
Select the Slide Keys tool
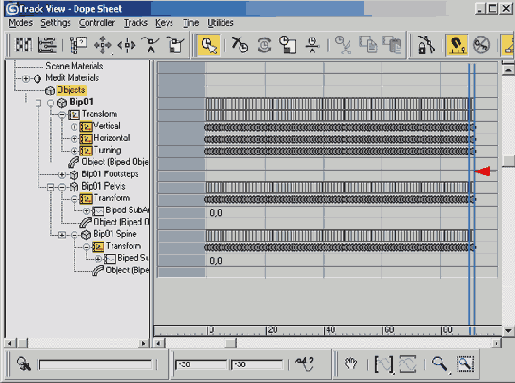point(127,45)
